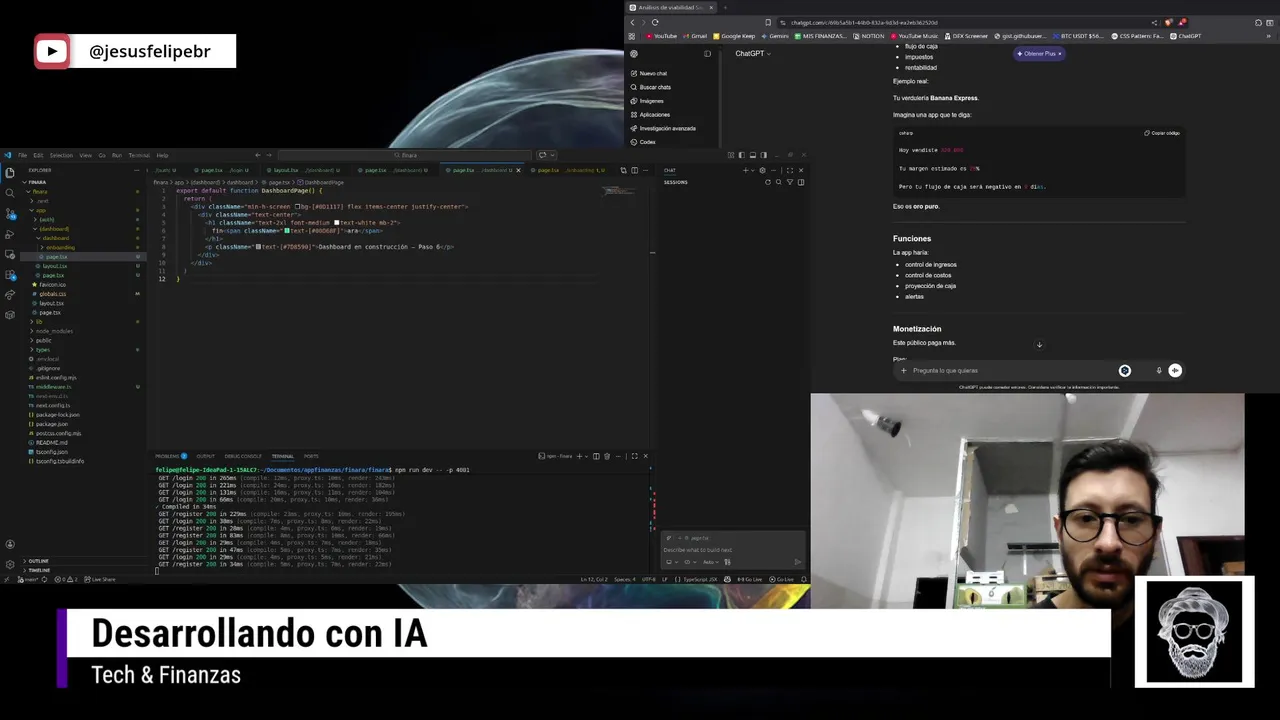Go back in the browser
Screen dimensions: 1280x720
tap(632, 22)
